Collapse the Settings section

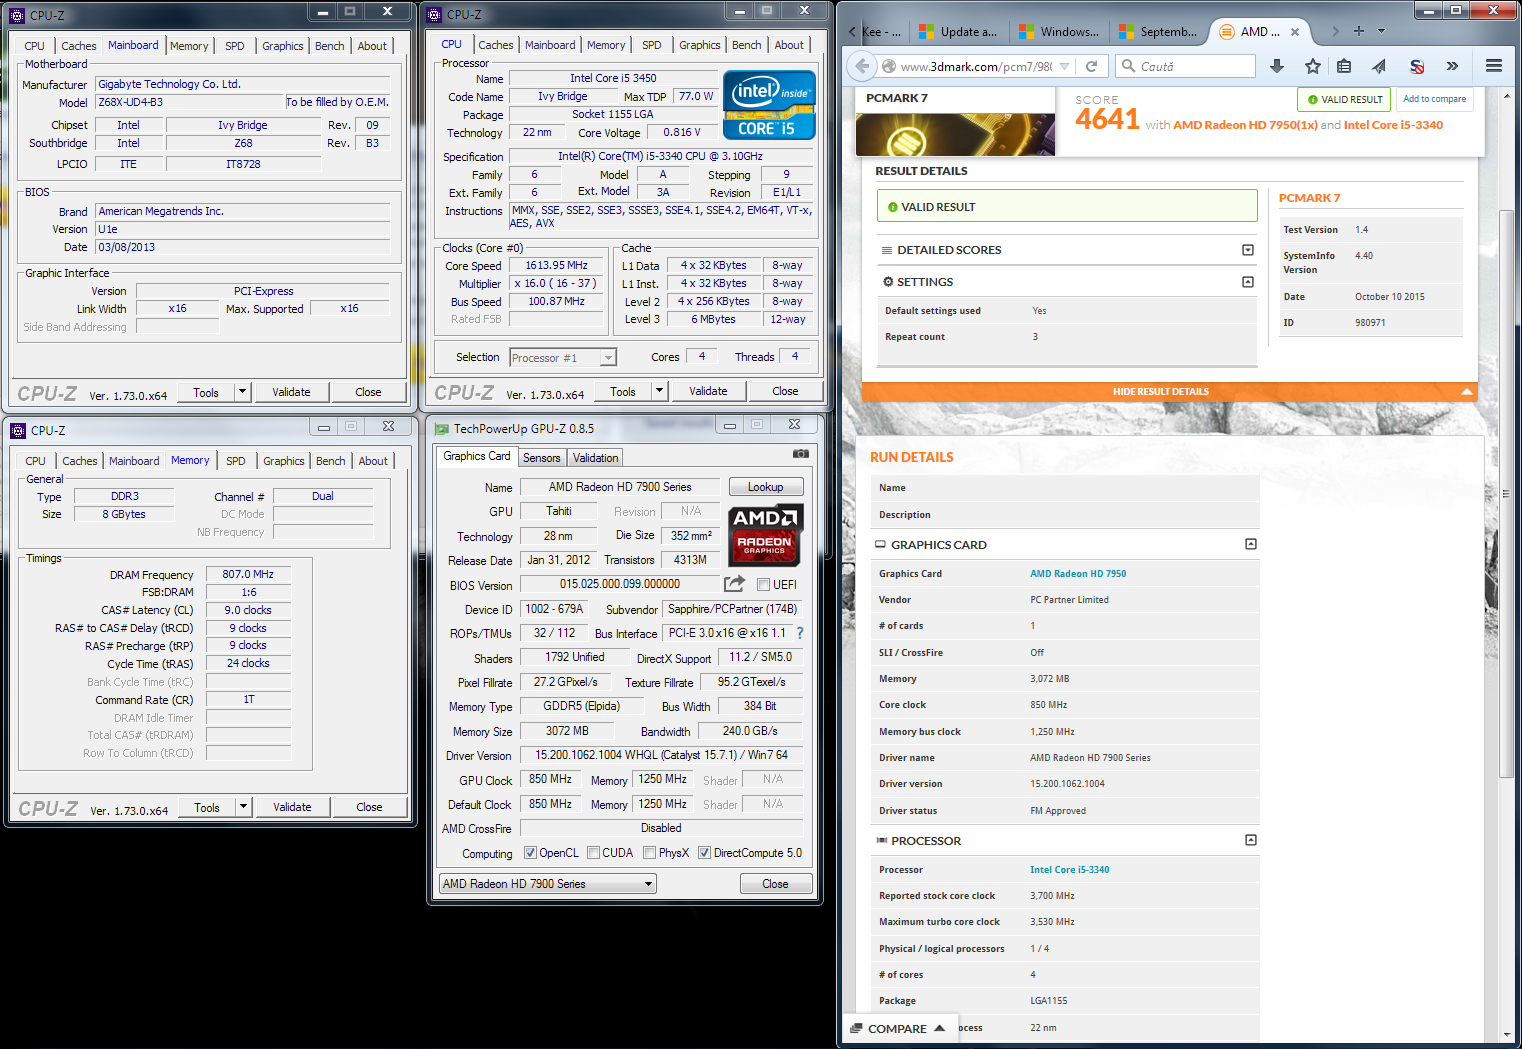pyautogui.click(x=1247, y=282)
